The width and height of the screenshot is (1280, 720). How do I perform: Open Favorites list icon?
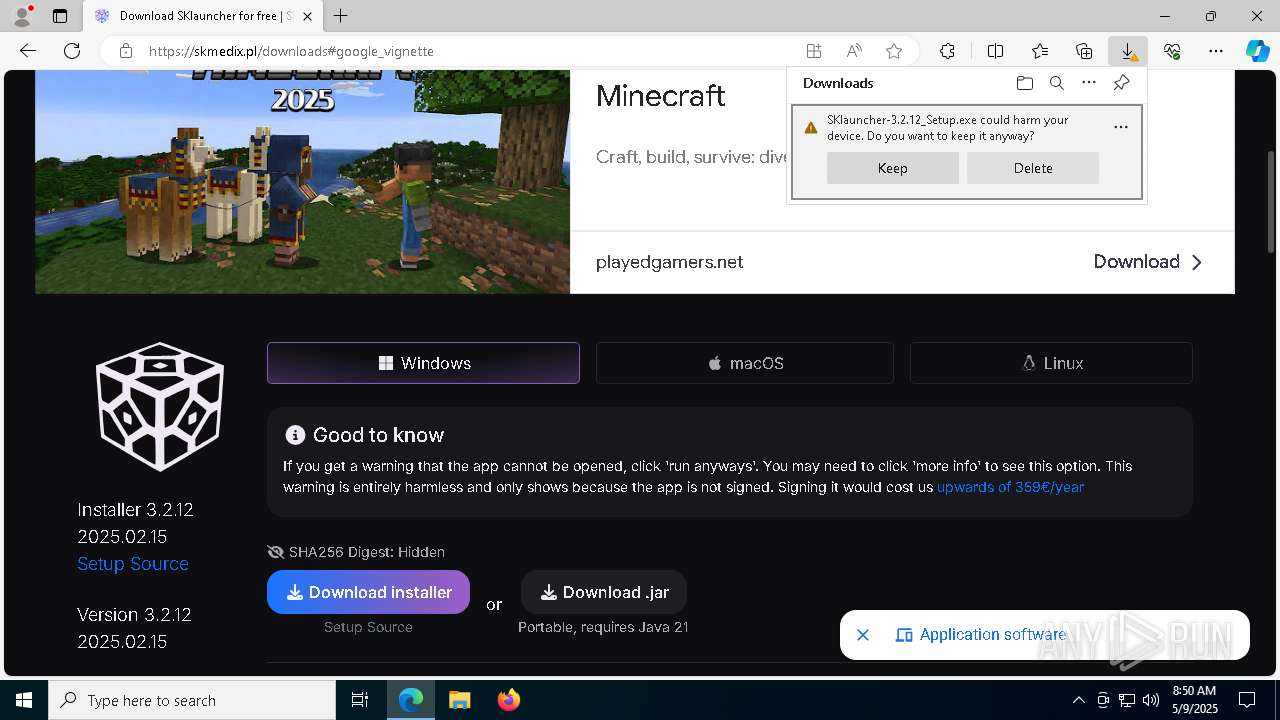tap(1040, 51)
